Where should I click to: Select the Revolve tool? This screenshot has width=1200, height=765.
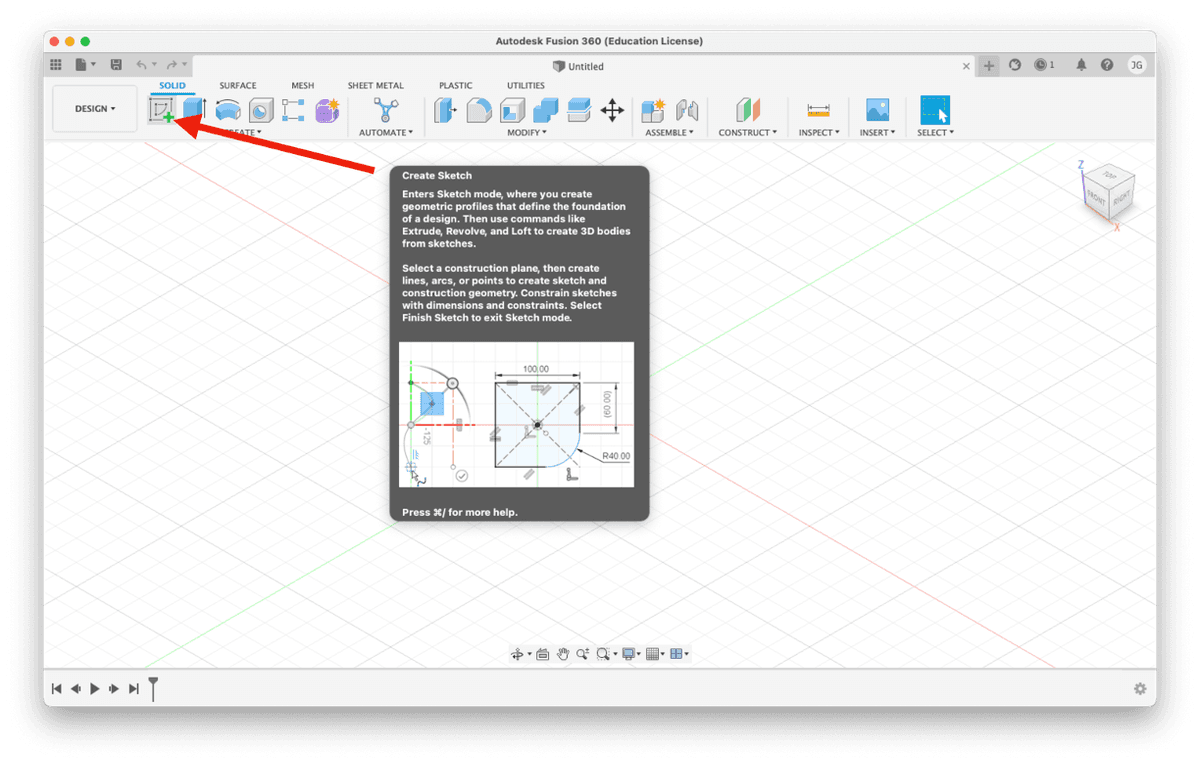(228, 110)
